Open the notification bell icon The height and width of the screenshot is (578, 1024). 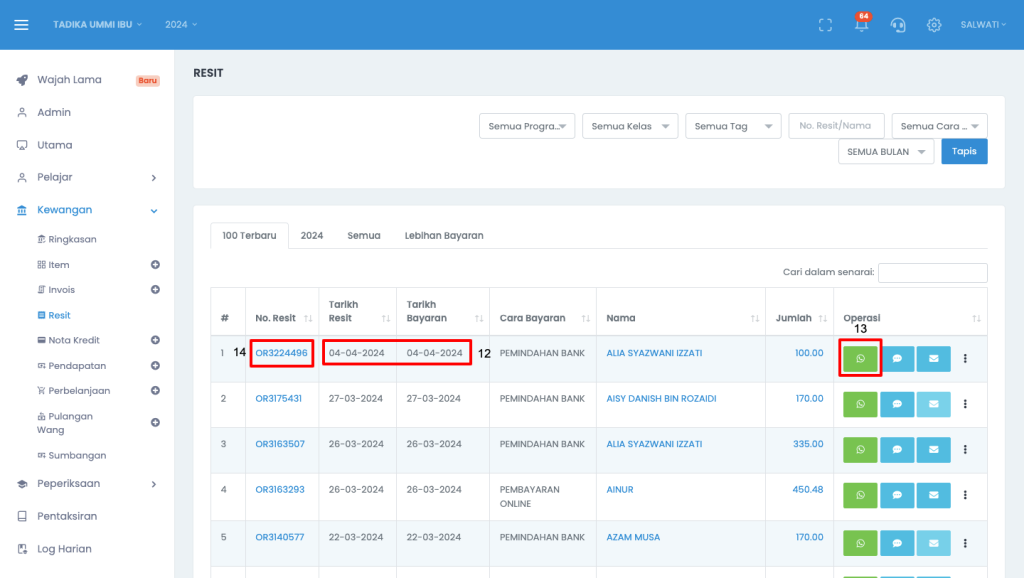point(861,25)
